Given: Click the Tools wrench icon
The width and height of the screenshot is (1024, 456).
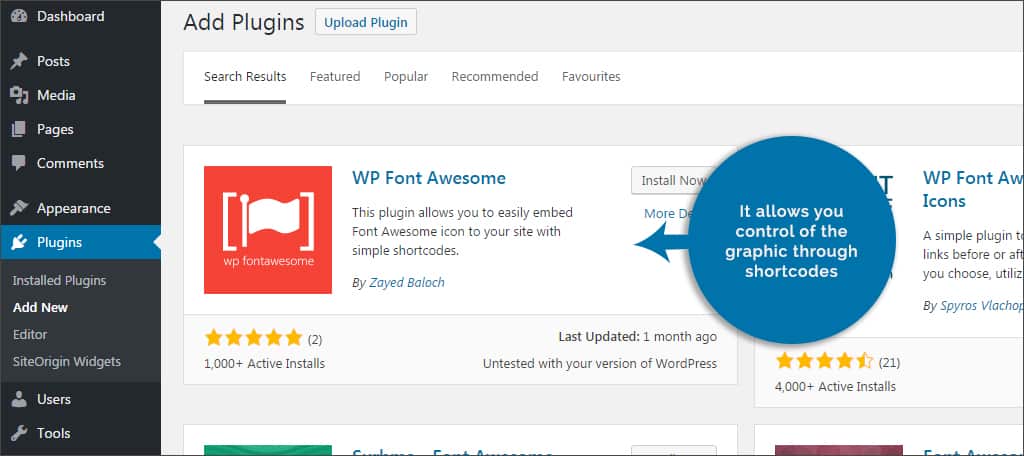Looking at the screenshot, I should (x=19, y=433).
